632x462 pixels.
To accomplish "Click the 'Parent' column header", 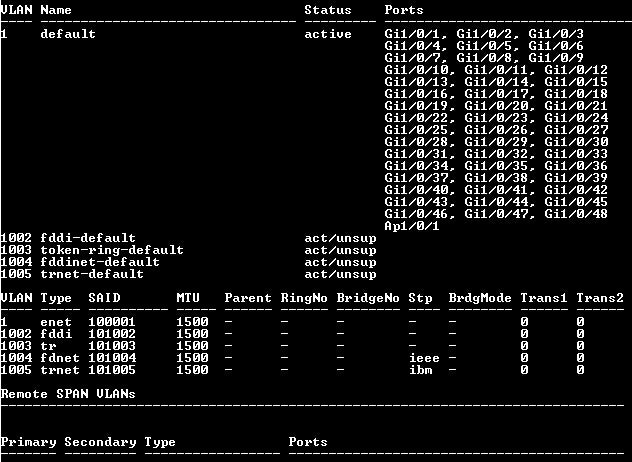I will 248,298.
